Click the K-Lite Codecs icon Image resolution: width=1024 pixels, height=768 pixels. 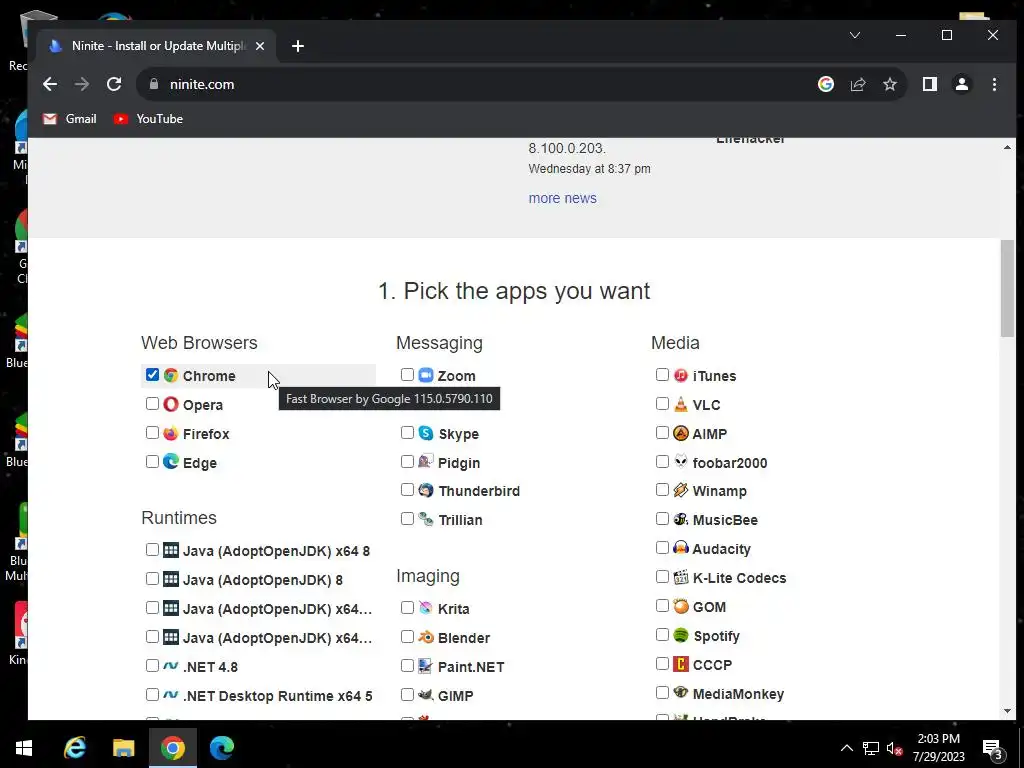pos(680,577)
